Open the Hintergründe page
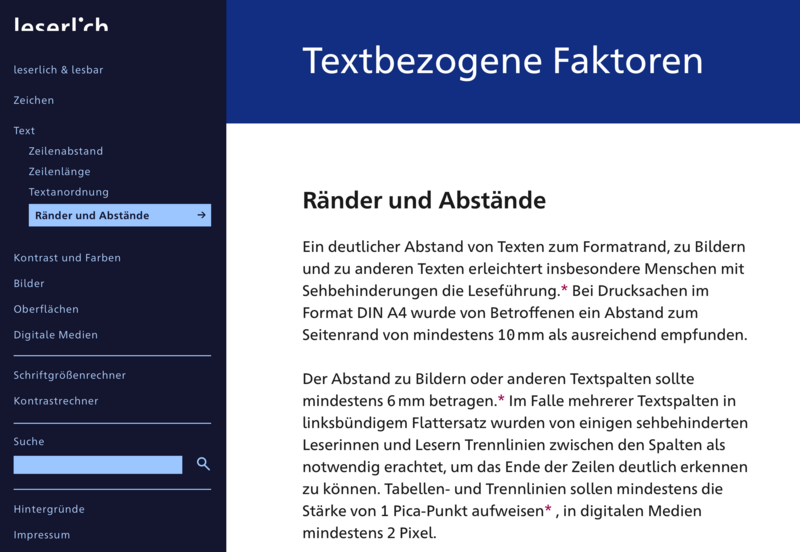 pyautogui.click(x=49, y=509)
